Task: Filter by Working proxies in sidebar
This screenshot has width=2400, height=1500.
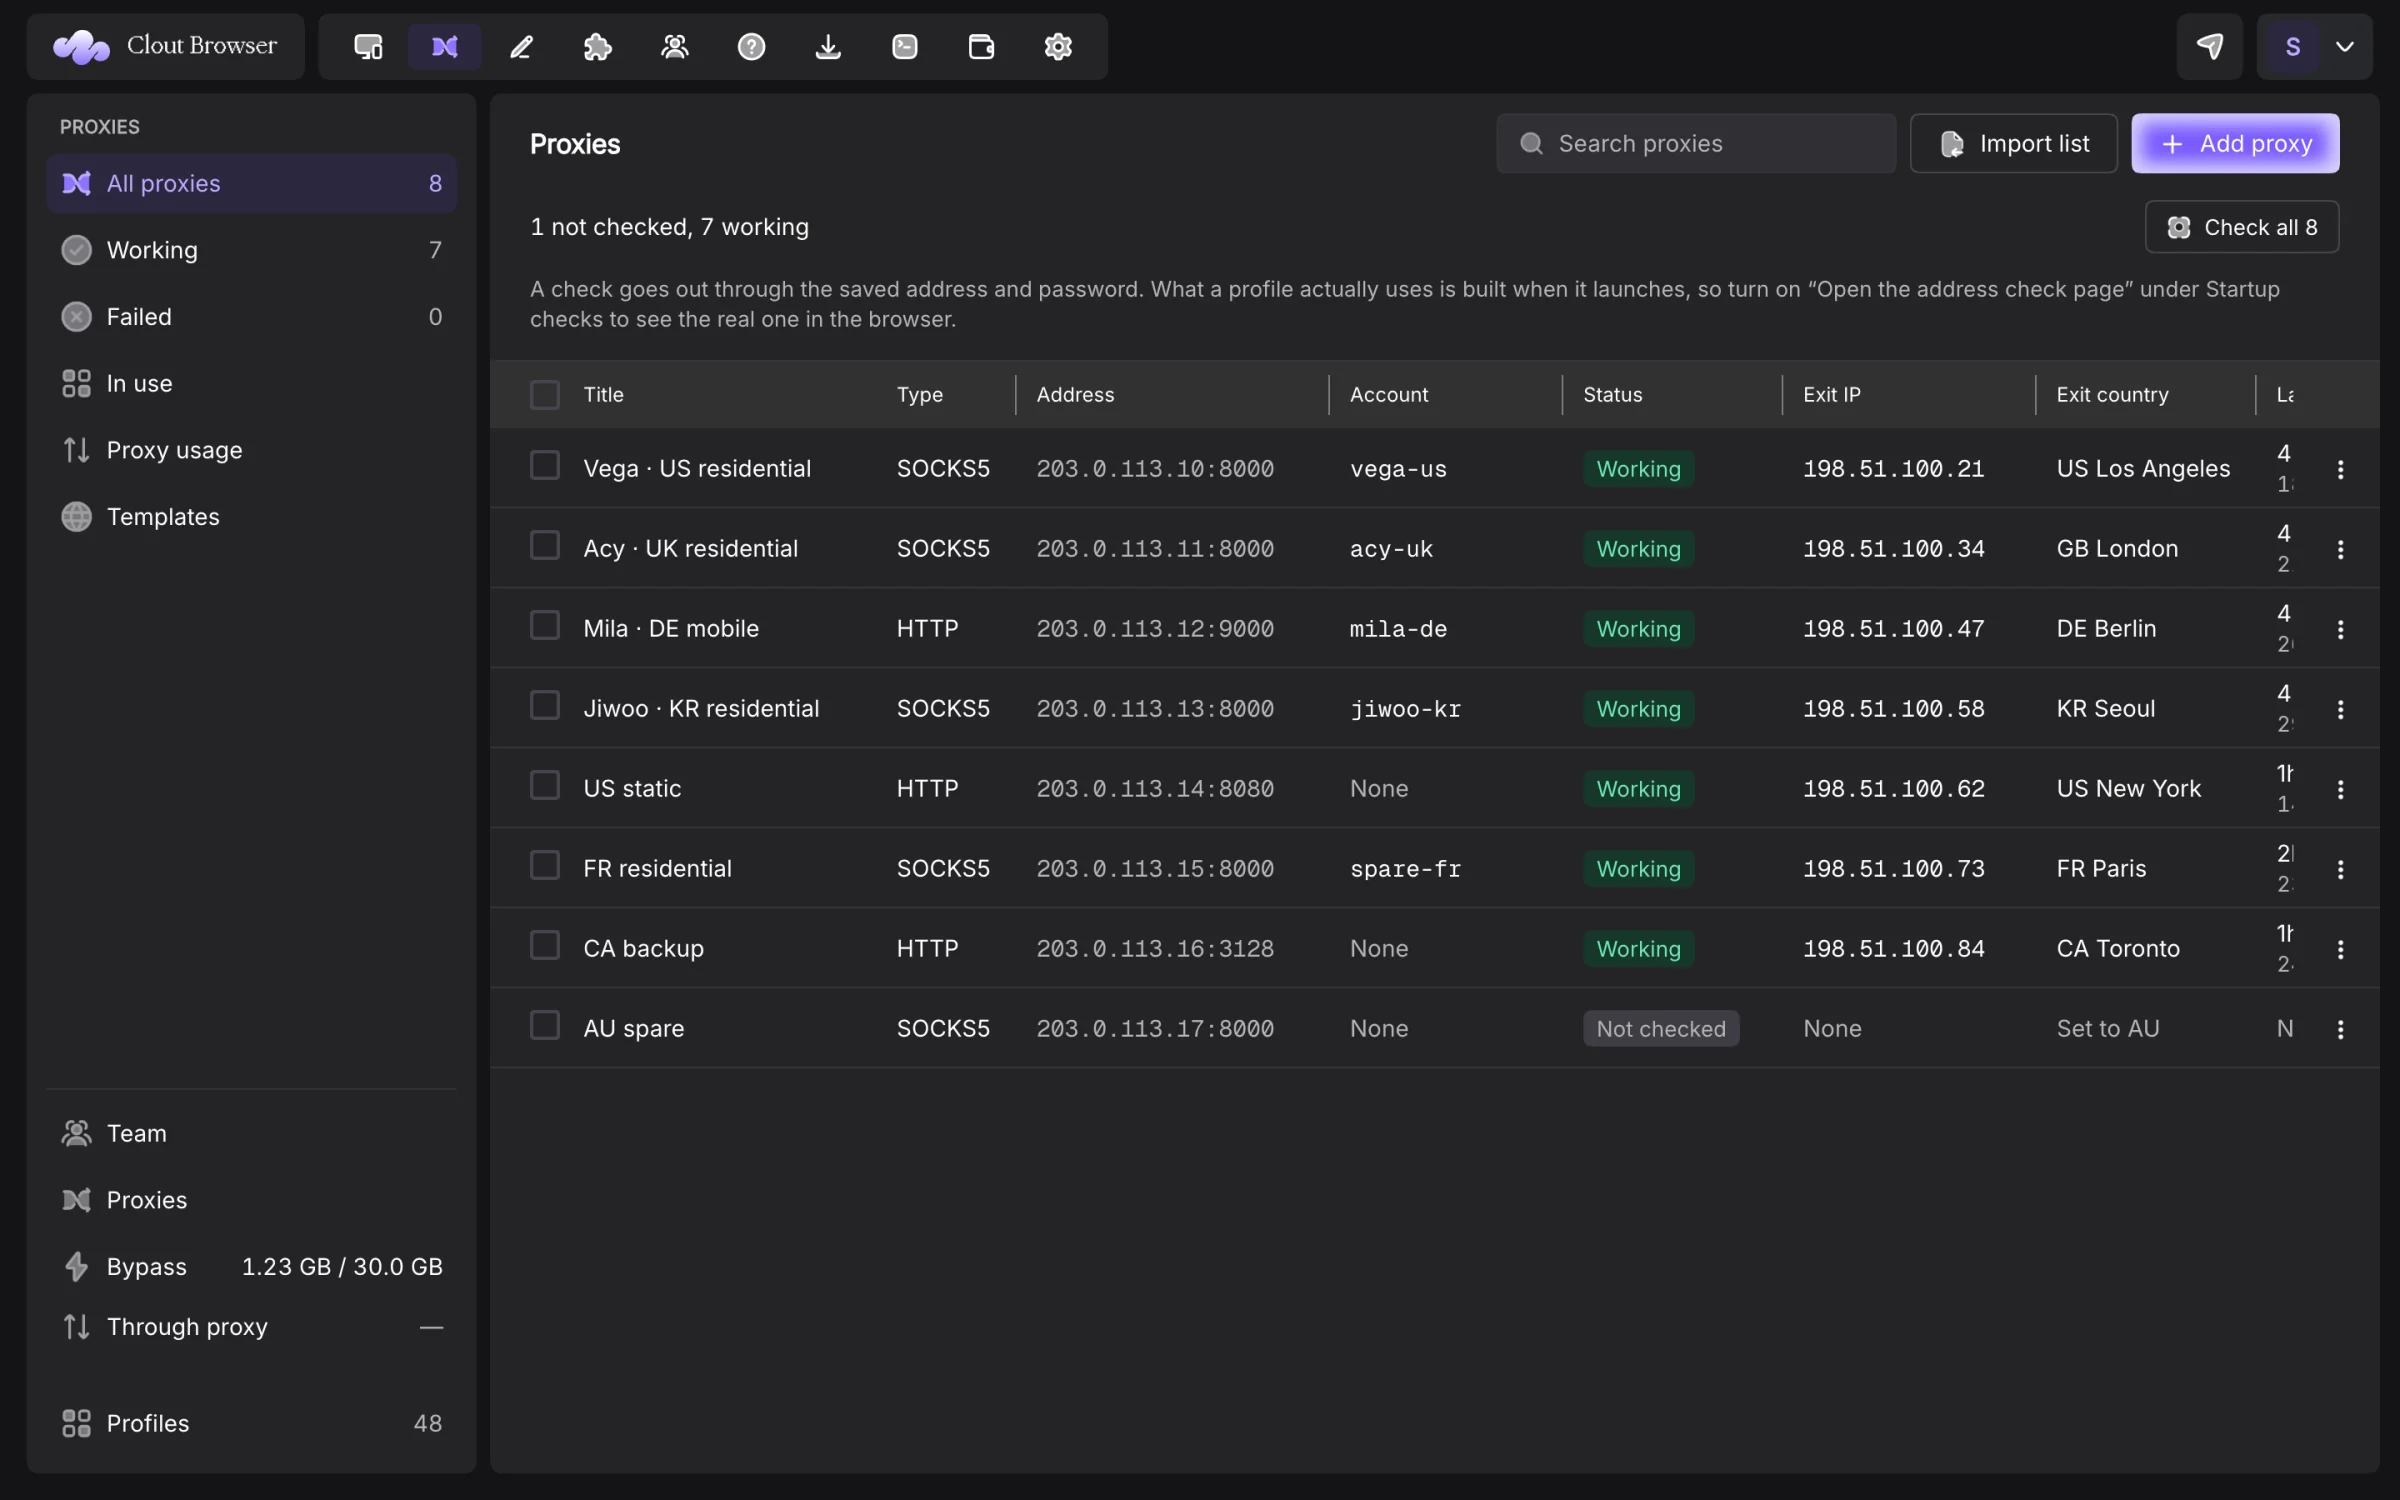Action: coord(252,250)
